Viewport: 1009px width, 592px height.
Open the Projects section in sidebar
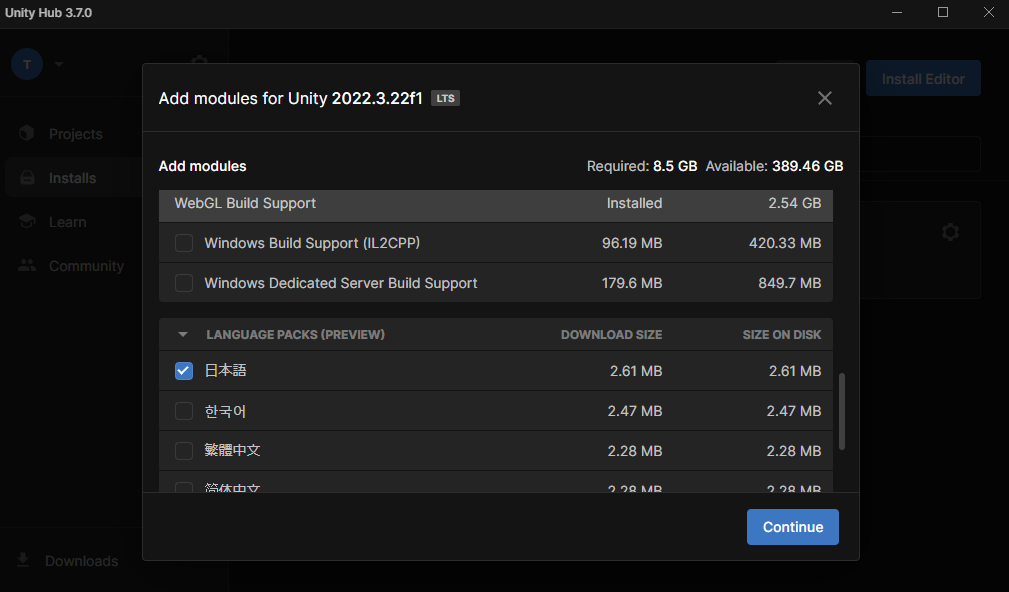pos(75,134)
